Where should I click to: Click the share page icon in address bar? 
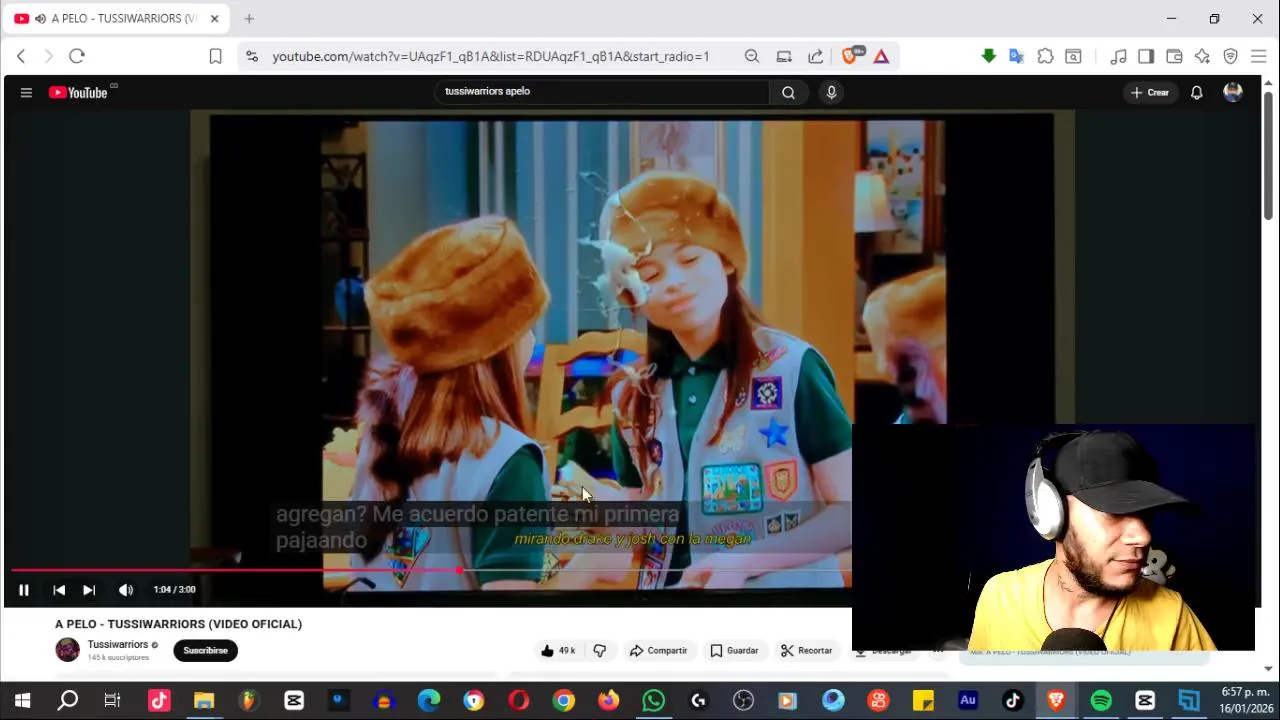coord(816,56)
